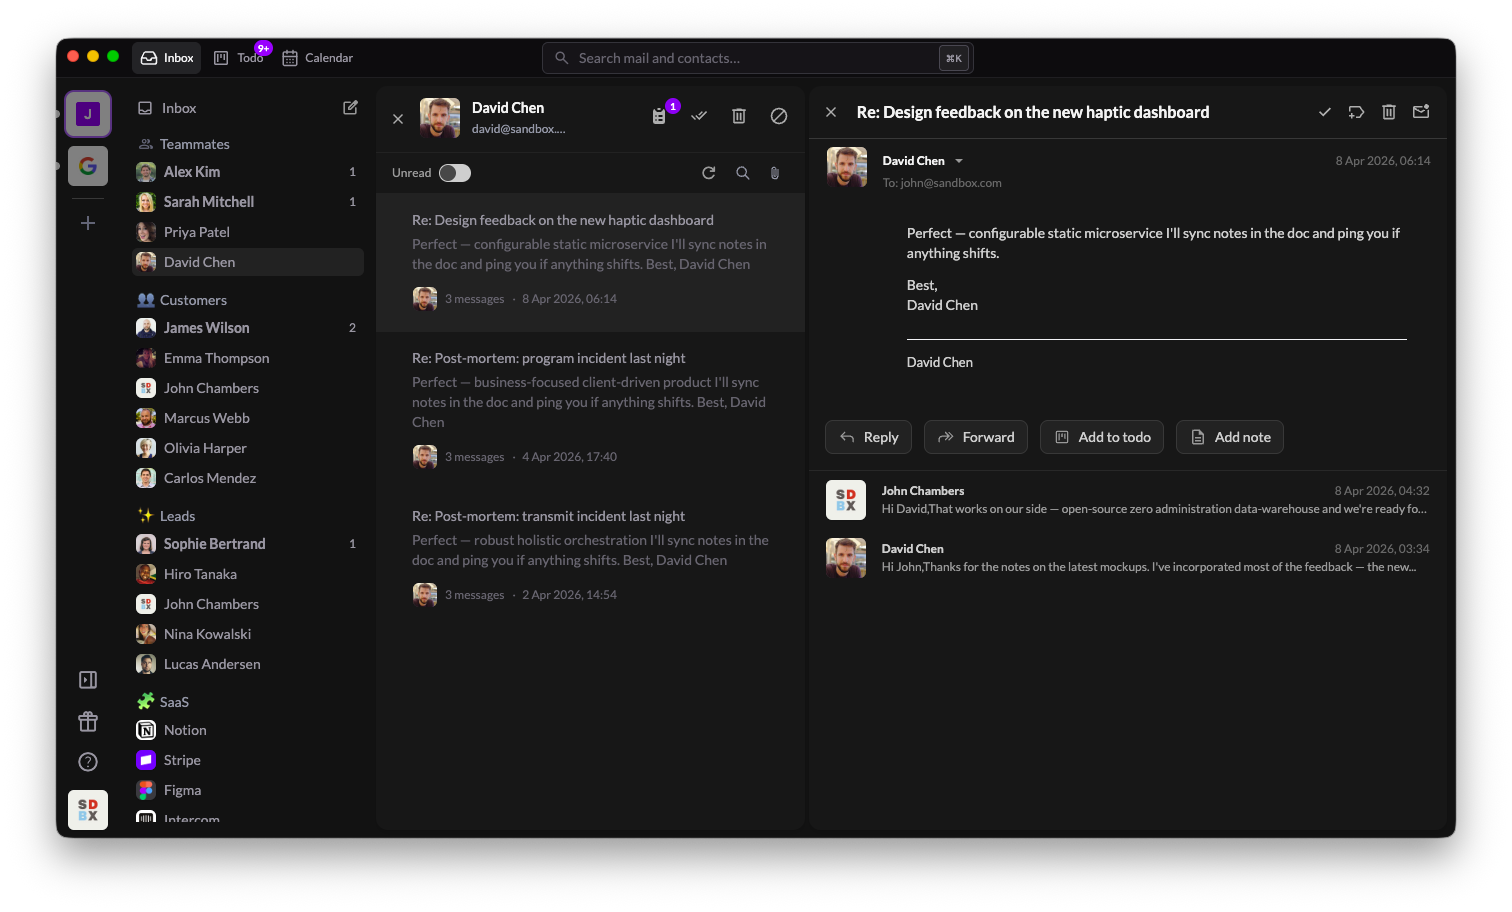Image resolution: width=1512 pixels, height=912 pixels.
Task: Mark all as done with double-check icon
Action: [x=699, y=116]
